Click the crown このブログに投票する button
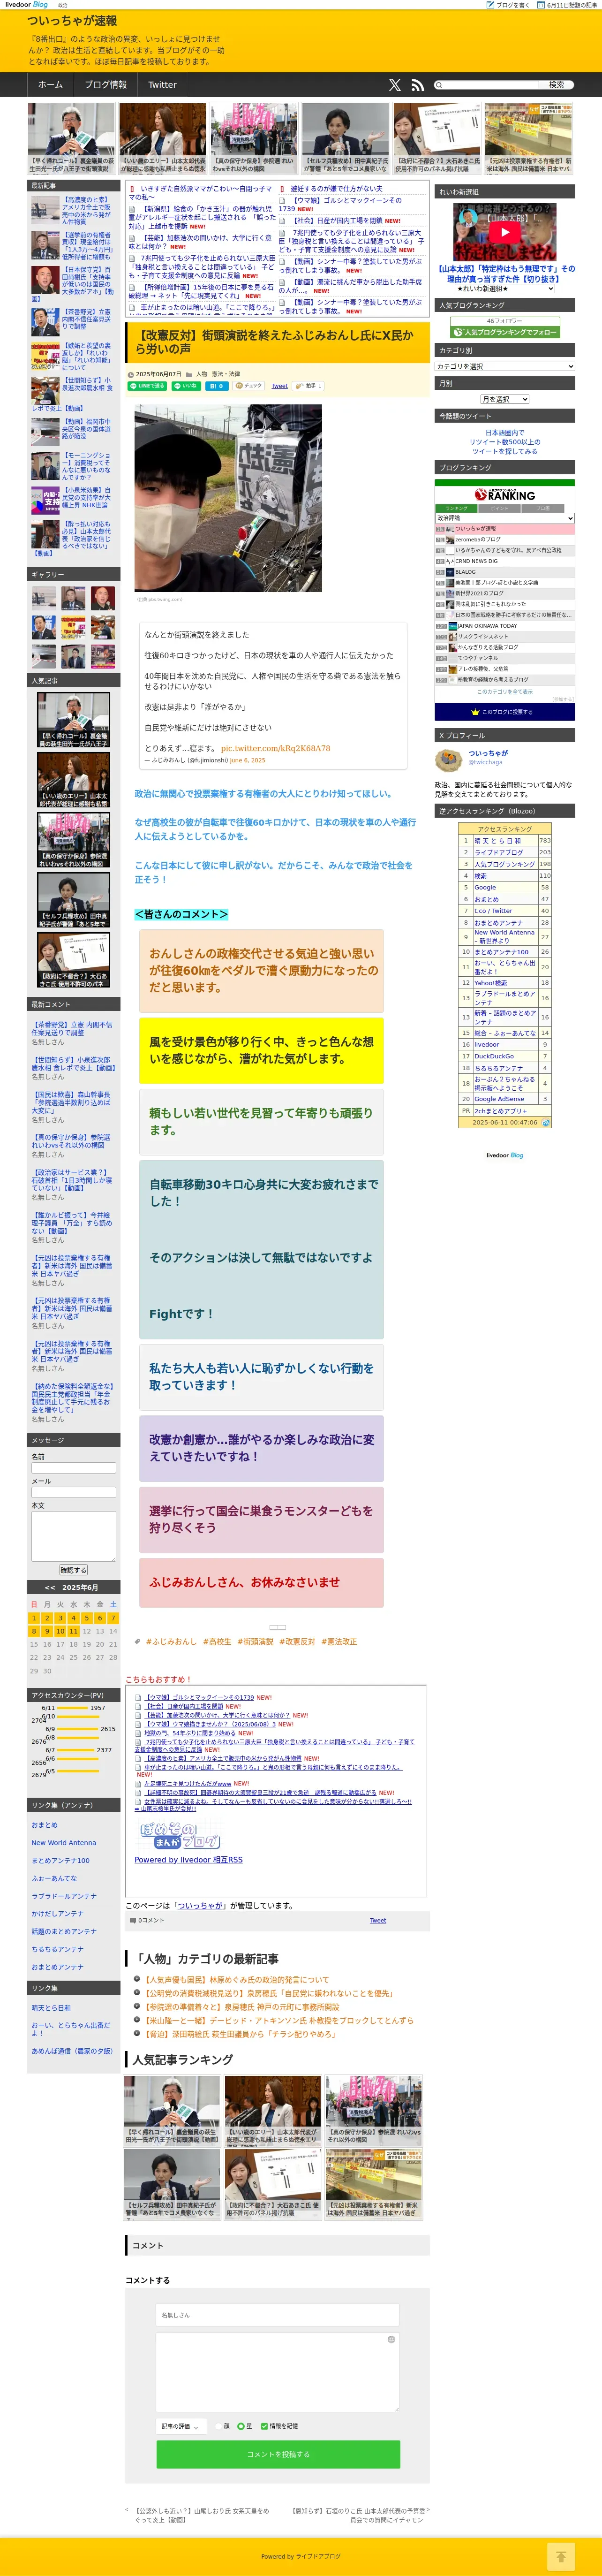Viewport: 602px width, 2576px height. pos(505,711)
